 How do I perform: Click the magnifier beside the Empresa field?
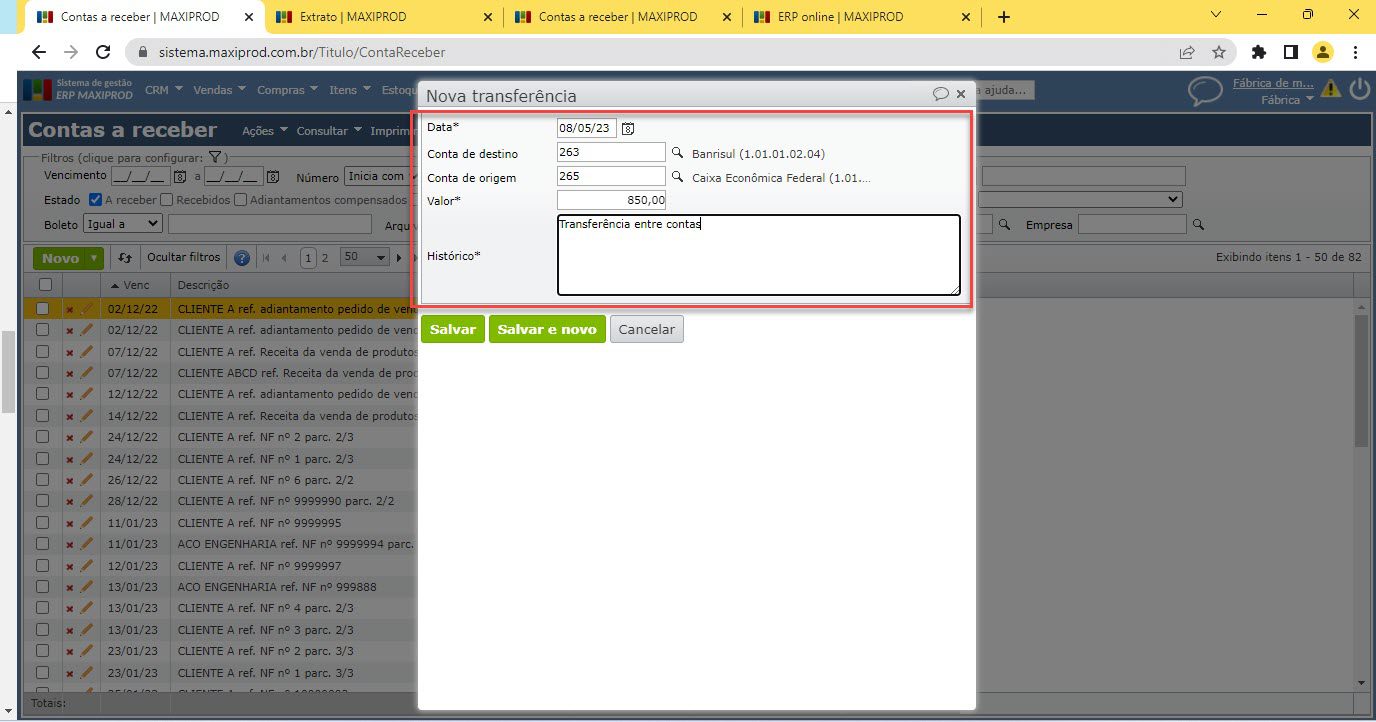[x=1197, y=225]
